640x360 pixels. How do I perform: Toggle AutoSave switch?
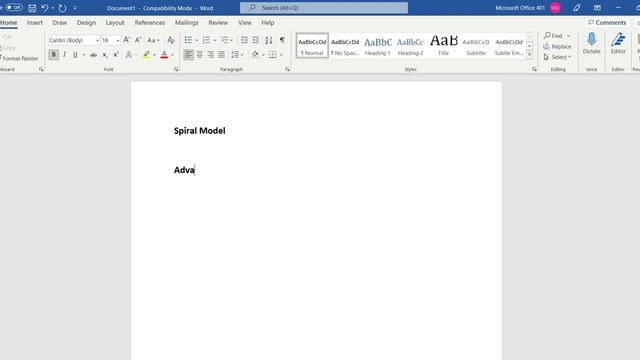click(14, 8)
